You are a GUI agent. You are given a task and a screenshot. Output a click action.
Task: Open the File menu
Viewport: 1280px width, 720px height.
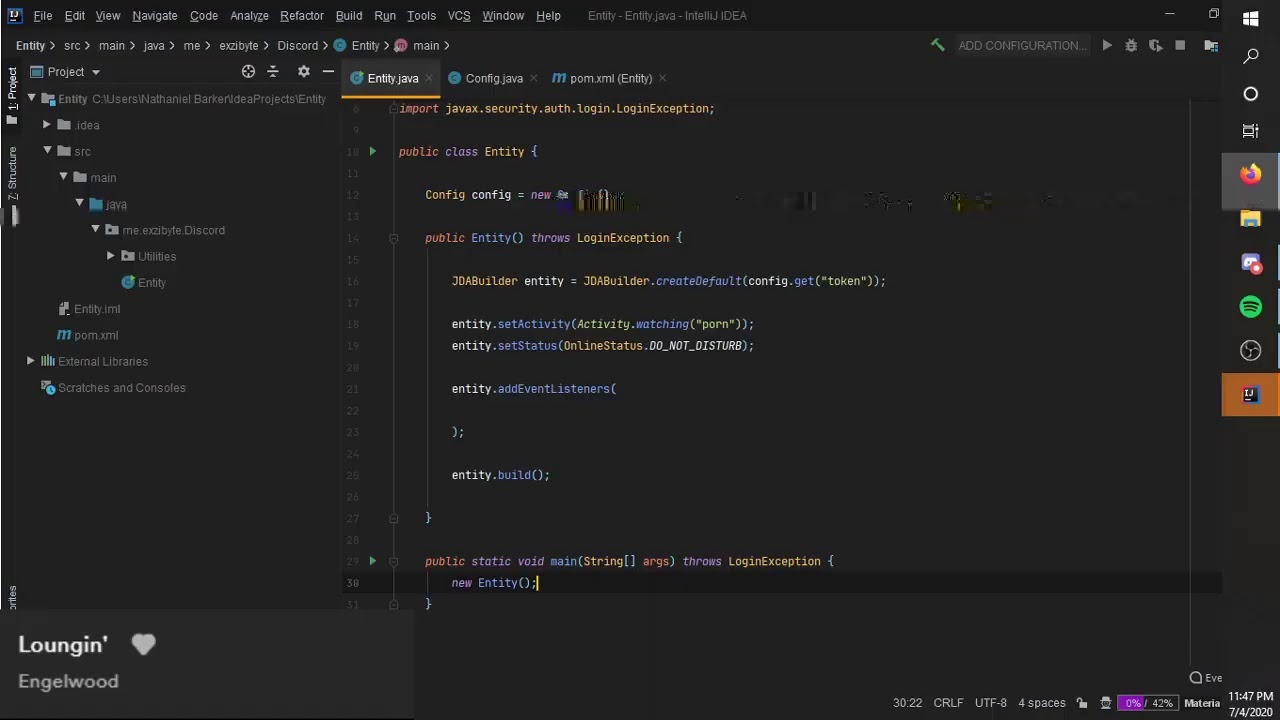[x=43, y=16]
